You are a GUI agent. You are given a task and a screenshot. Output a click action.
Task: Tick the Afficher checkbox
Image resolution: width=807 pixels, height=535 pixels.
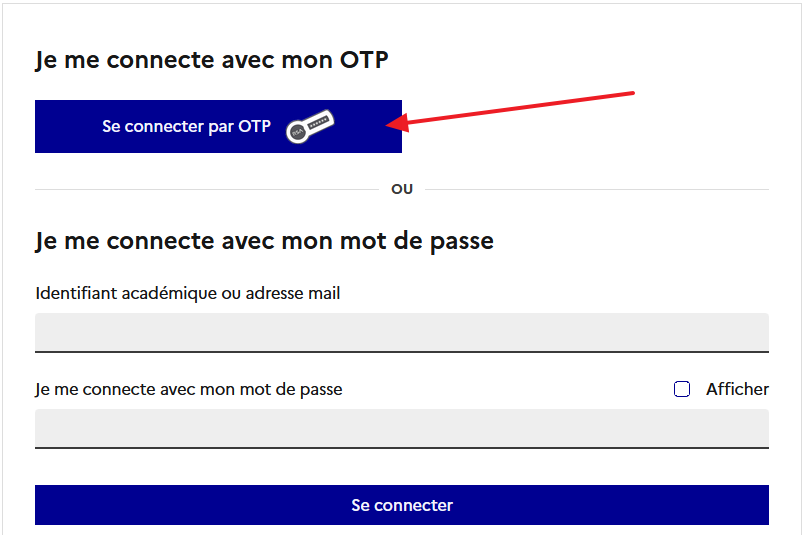point(682,389)
